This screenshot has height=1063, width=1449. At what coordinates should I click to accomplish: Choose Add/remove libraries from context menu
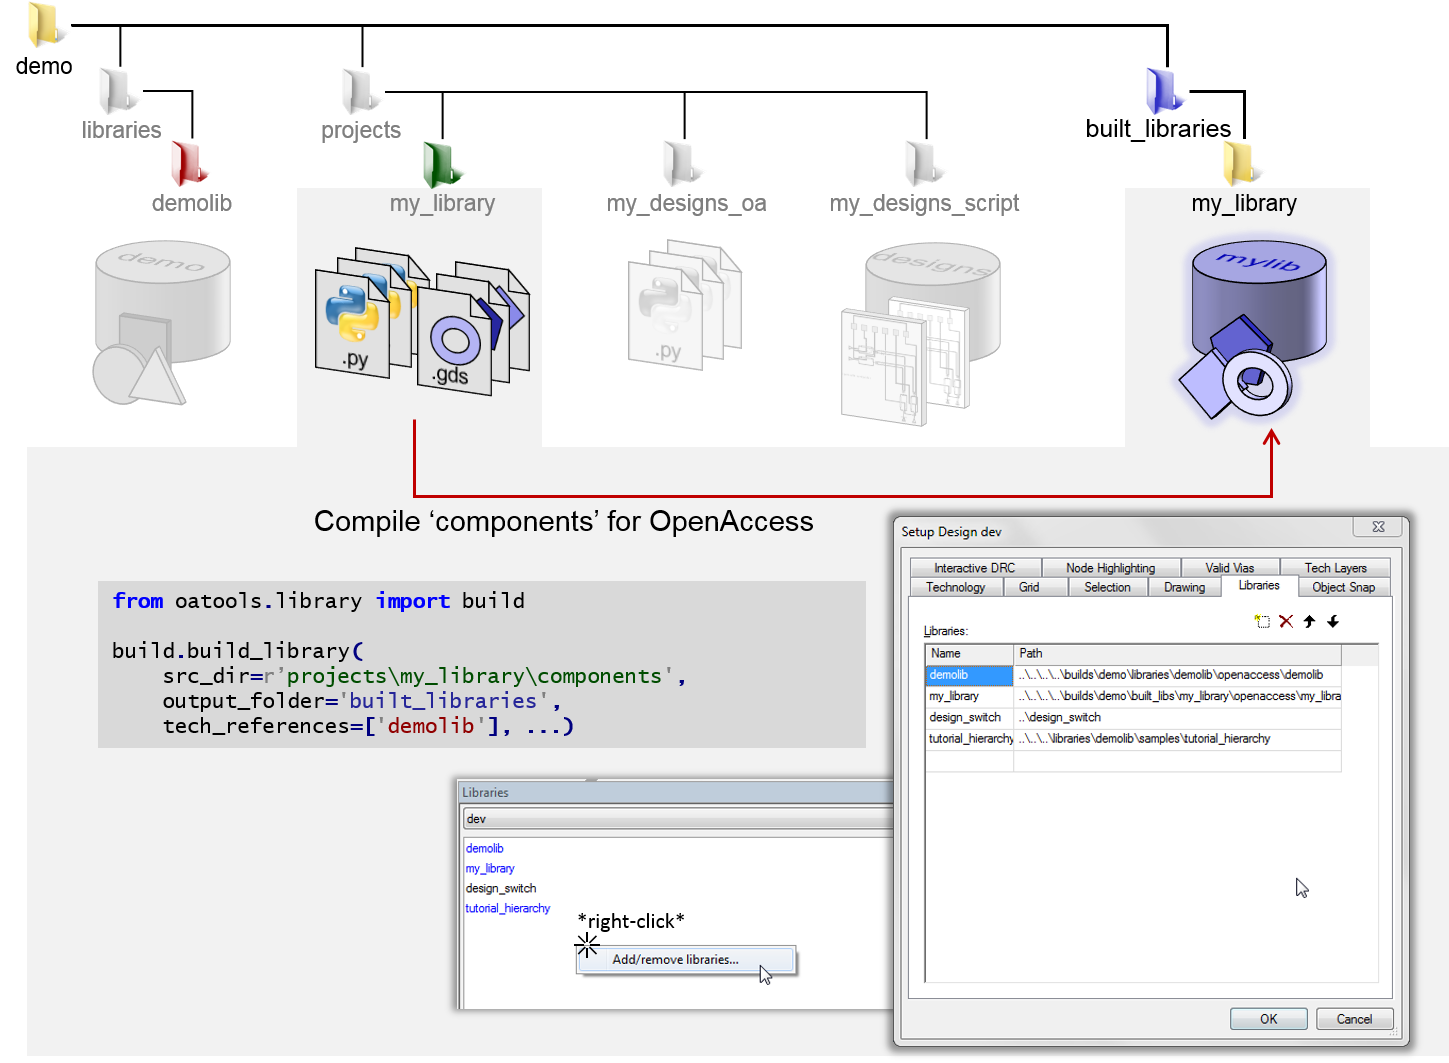pos(676,960)
